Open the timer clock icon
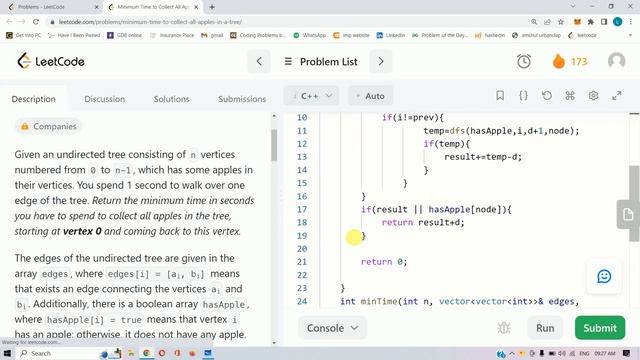The width and height of the screenshot is (640, 360). pos(524,61)
